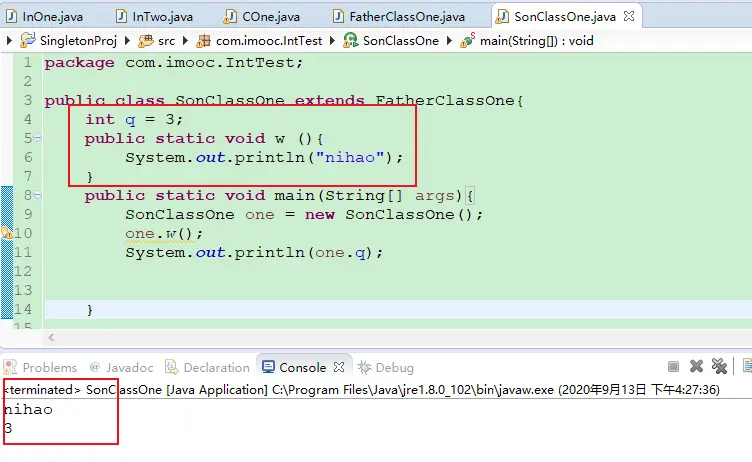Click SingletonProj project icon in breadcrumb
The width and height of the screenshot is (752, 462).
(x=28, y=40)
